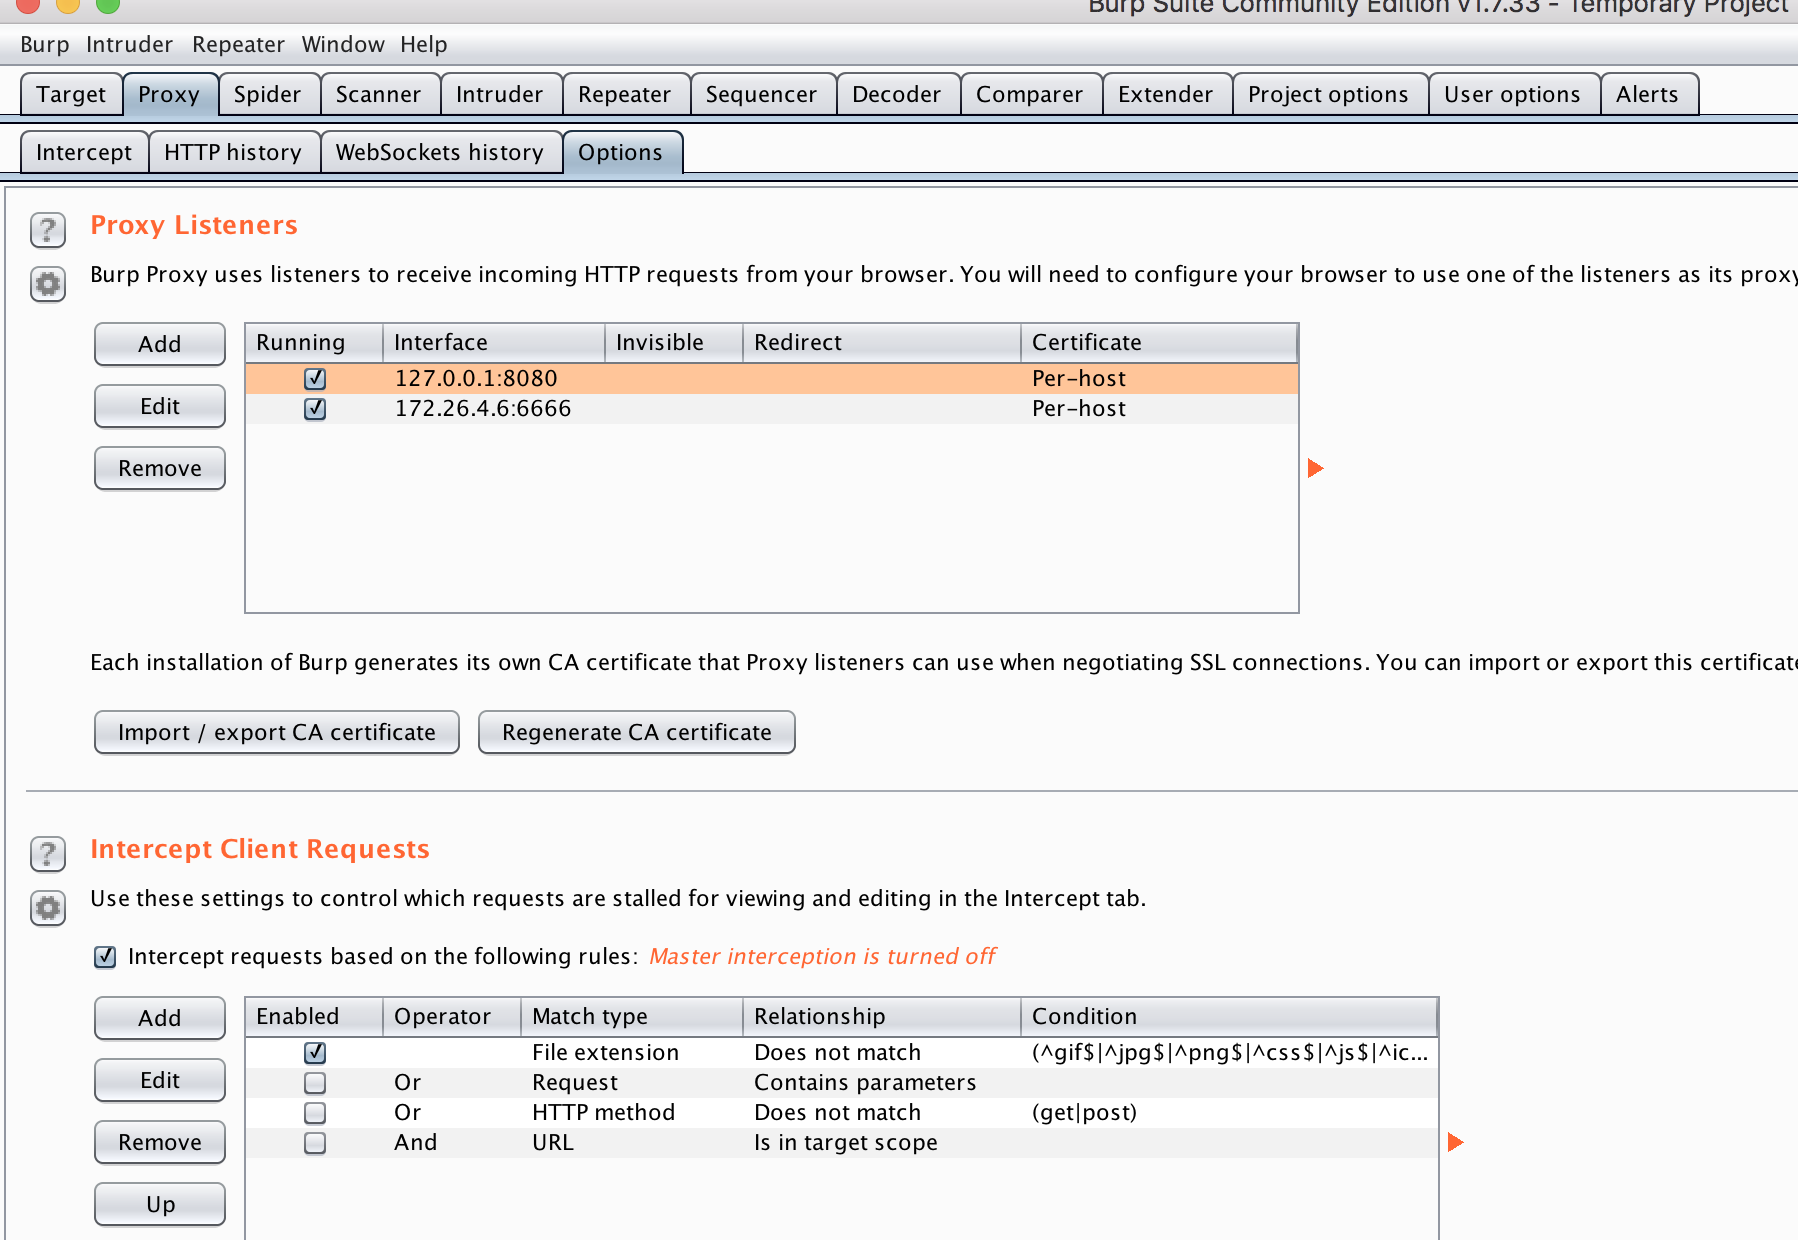
Task: Open the User options tab
Action: pyautogui.click(x=1512, y=94)
